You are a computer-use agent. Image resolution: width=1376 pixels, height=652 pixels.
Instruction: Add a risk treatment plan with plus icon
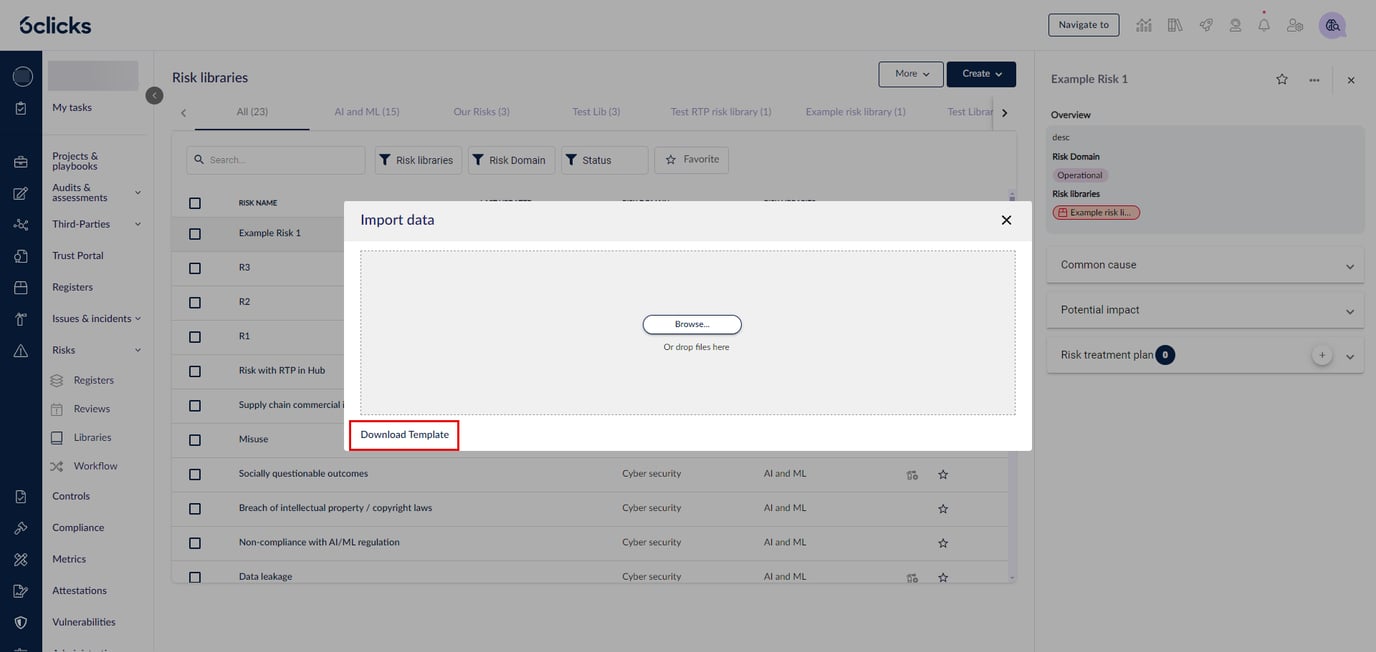1322,355
